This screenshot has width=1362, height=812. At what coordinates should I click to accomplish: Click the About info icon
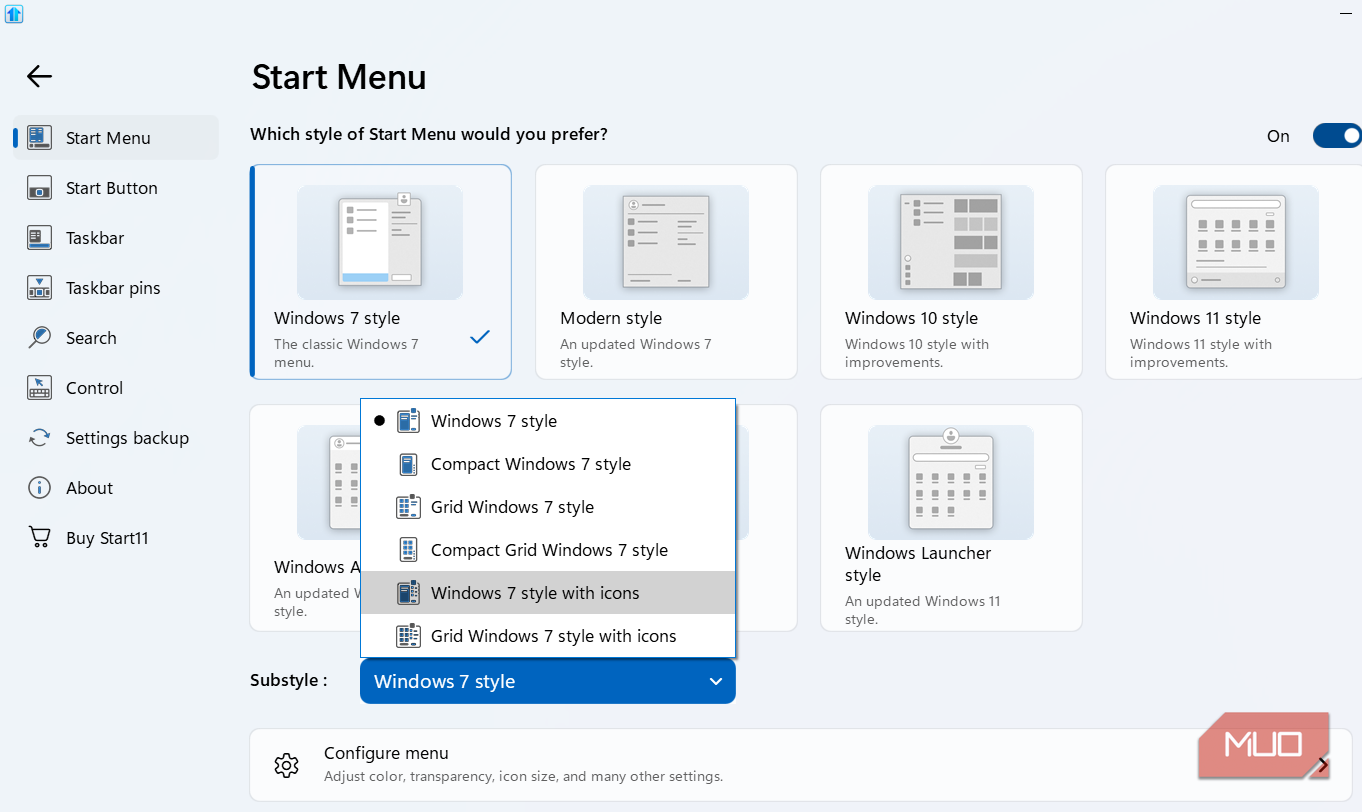pos(39,488)
